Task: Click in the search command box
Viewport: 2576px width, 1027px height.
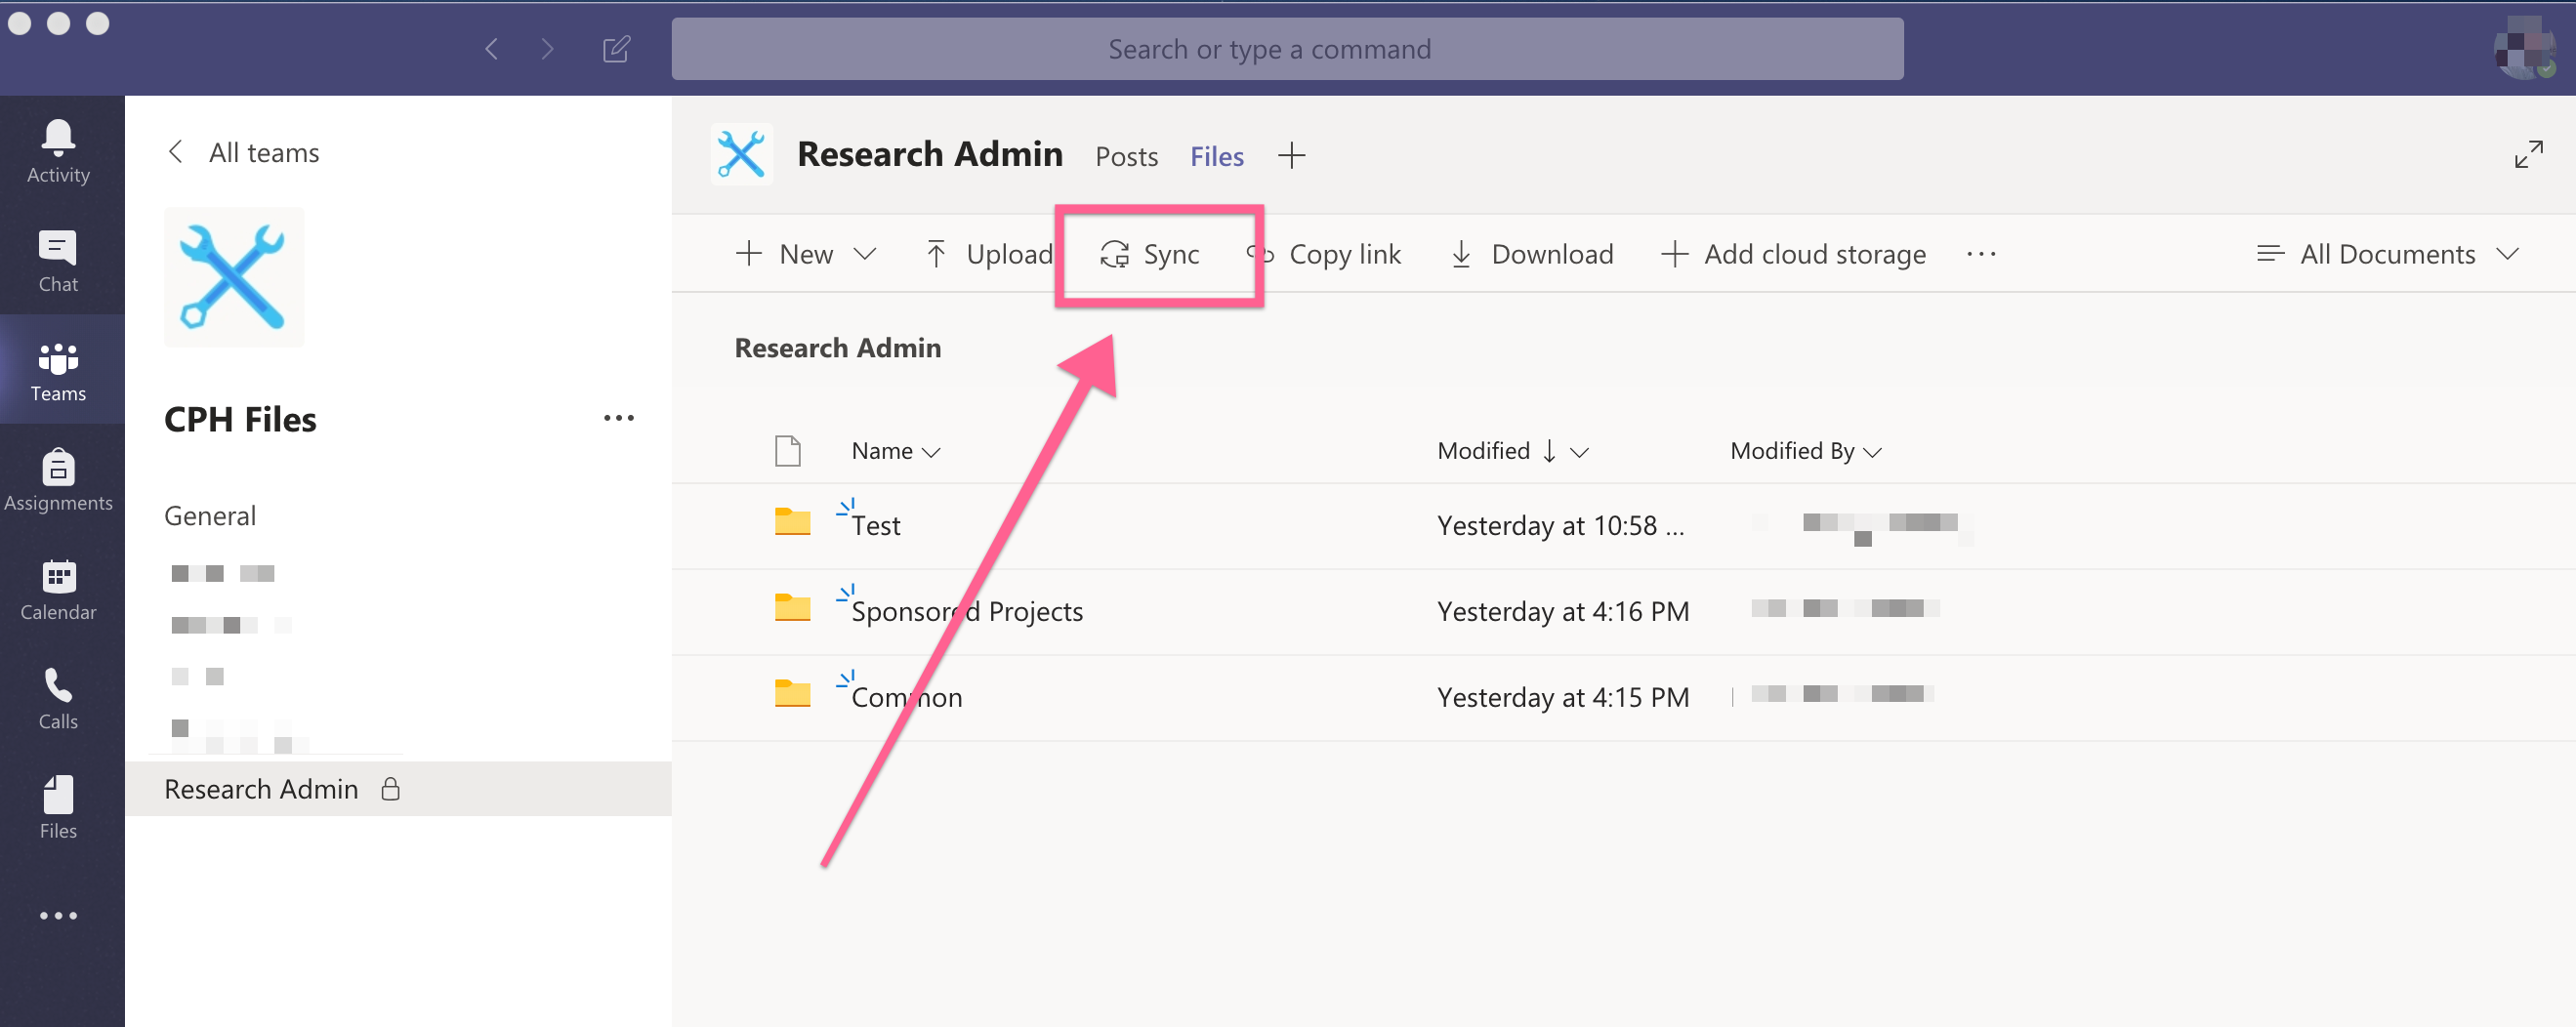Action: [1287, 49]
